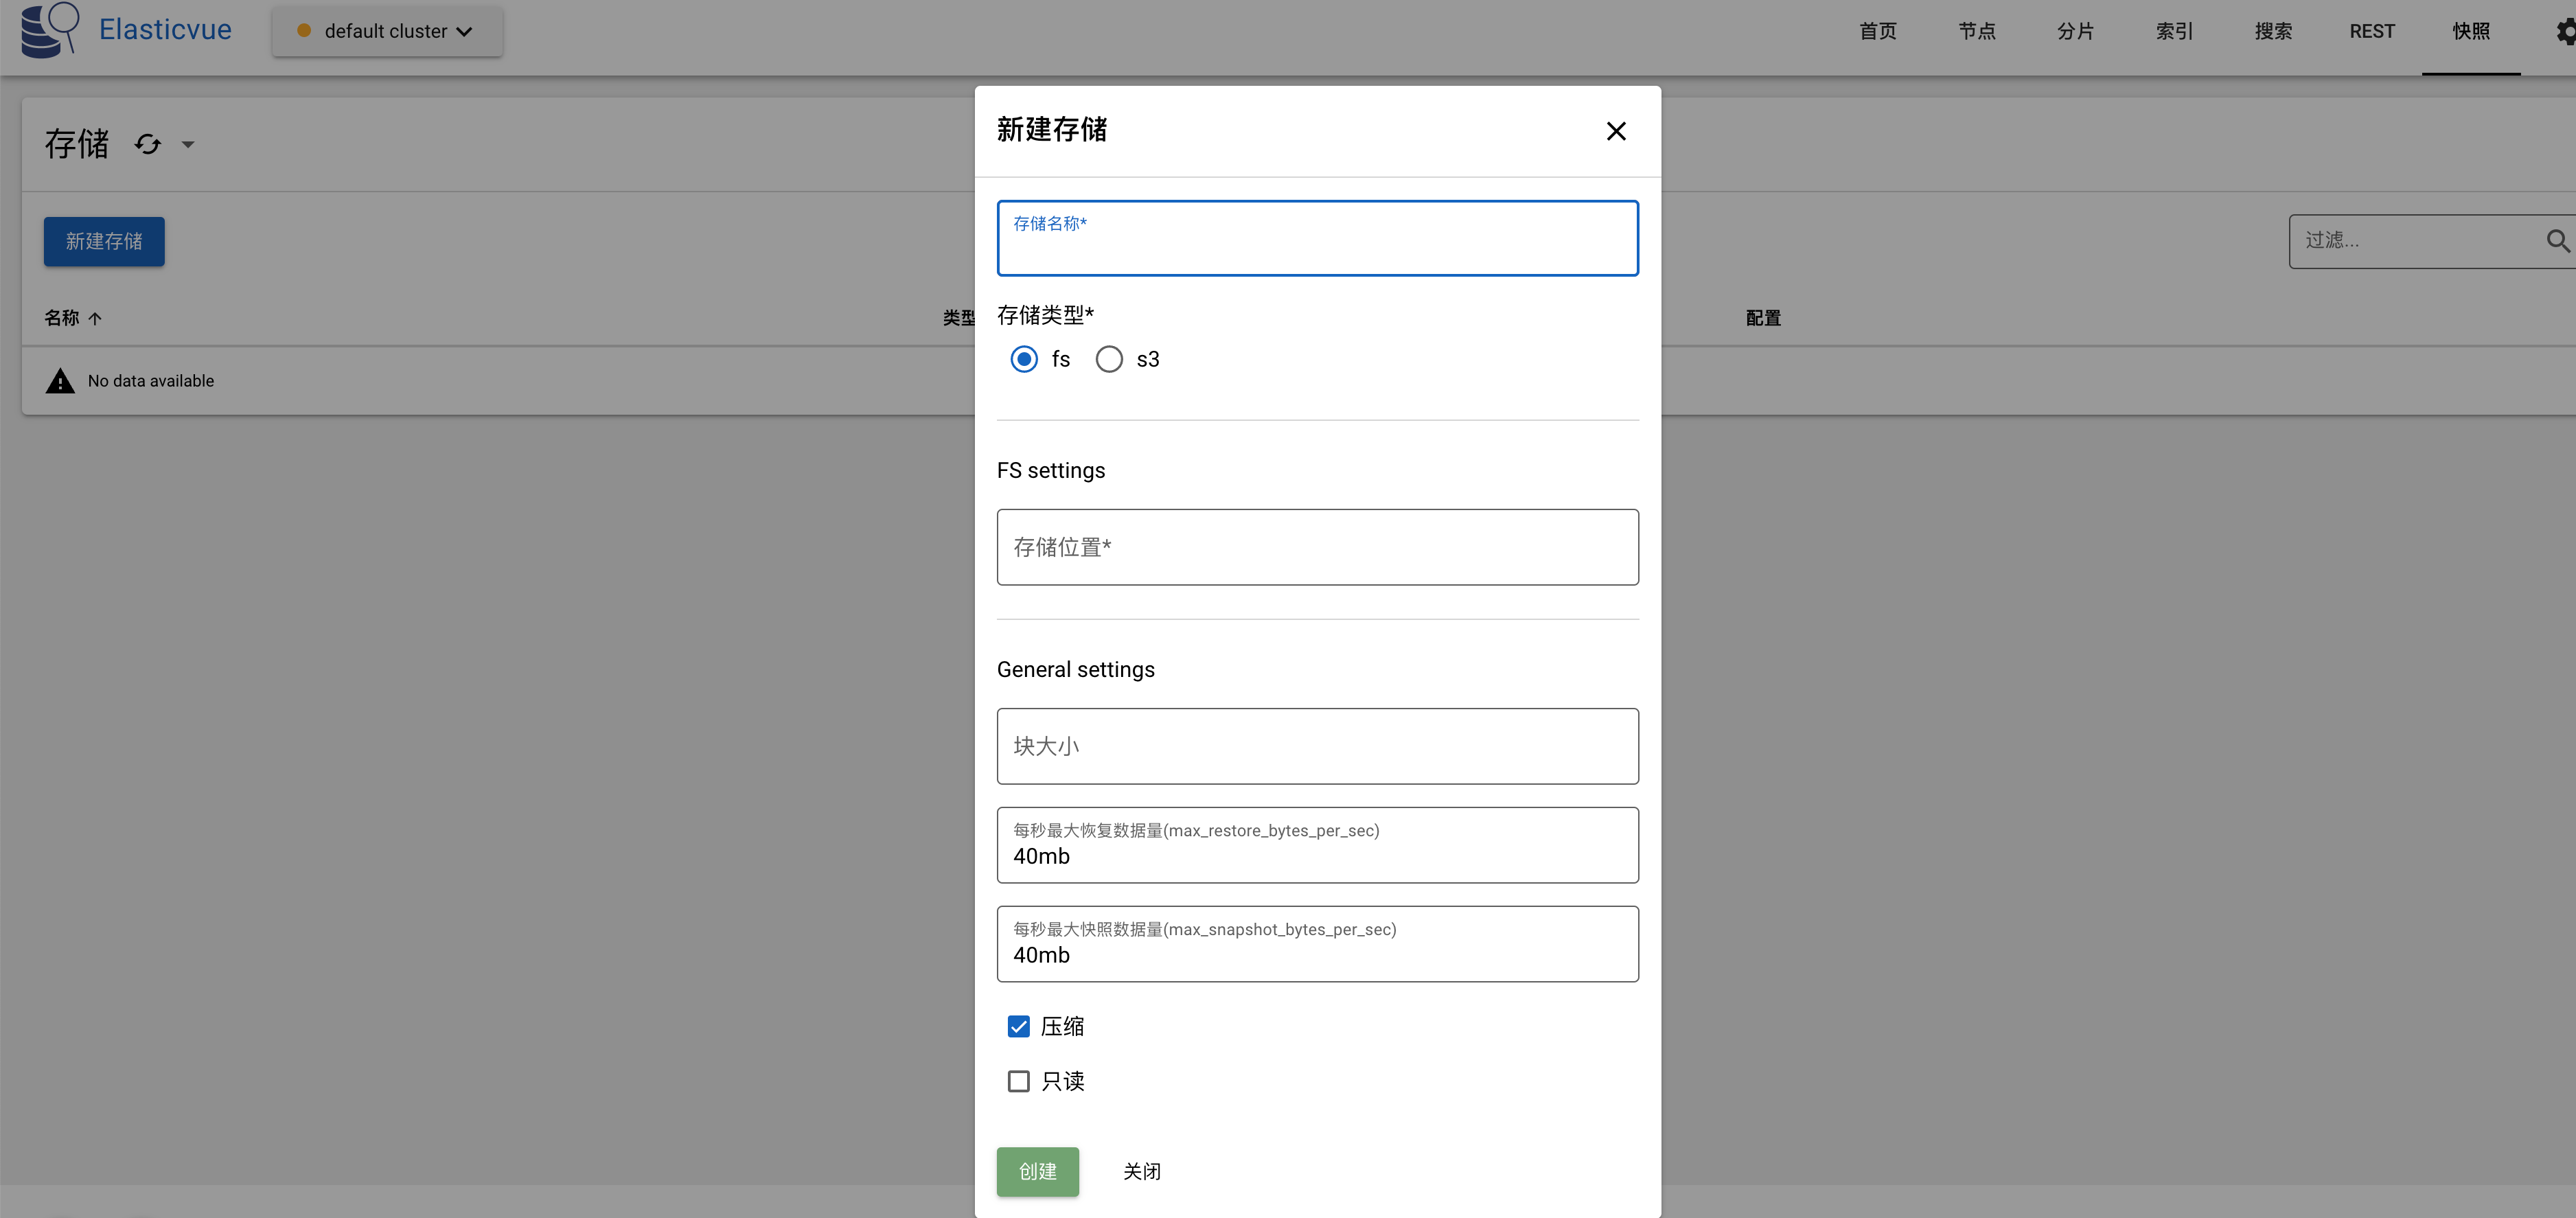Click the max_restore_bytes_per_sec field
2576x1218 pixels.
click(1317, 845)
